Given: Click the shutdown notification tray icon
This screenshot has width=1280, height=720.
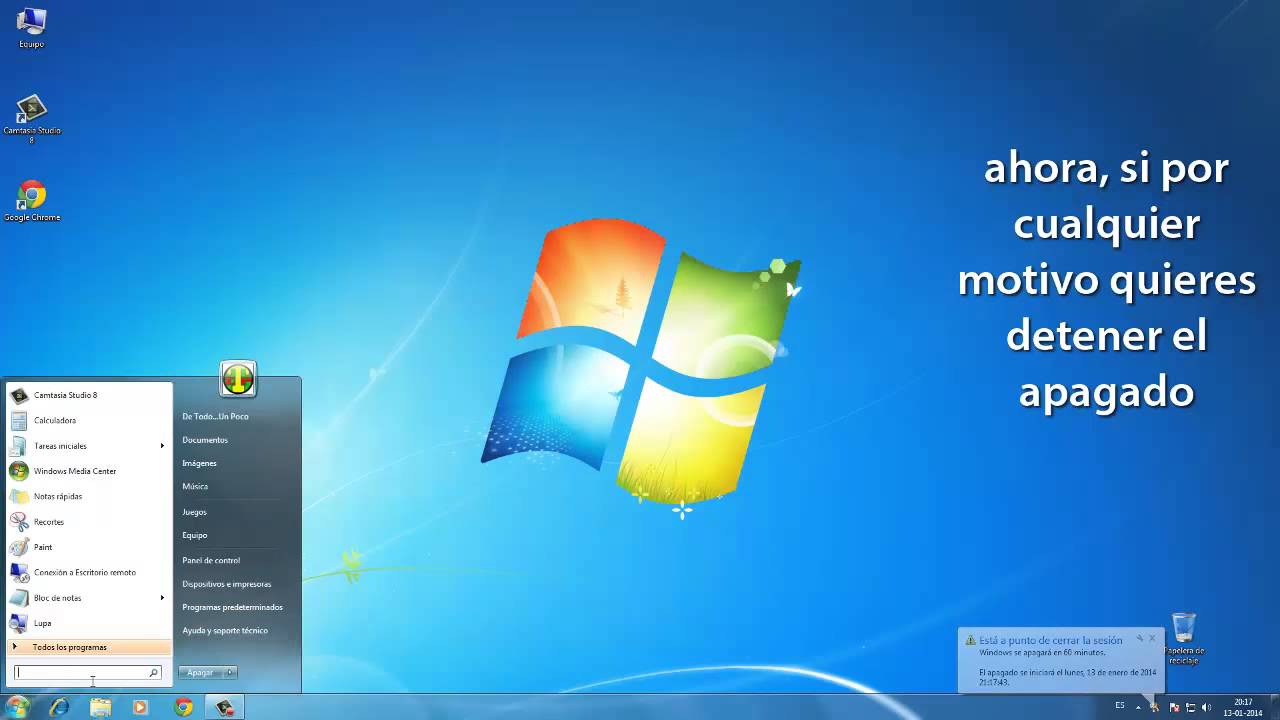Looking at the screenshot, I should point(1155,707).
